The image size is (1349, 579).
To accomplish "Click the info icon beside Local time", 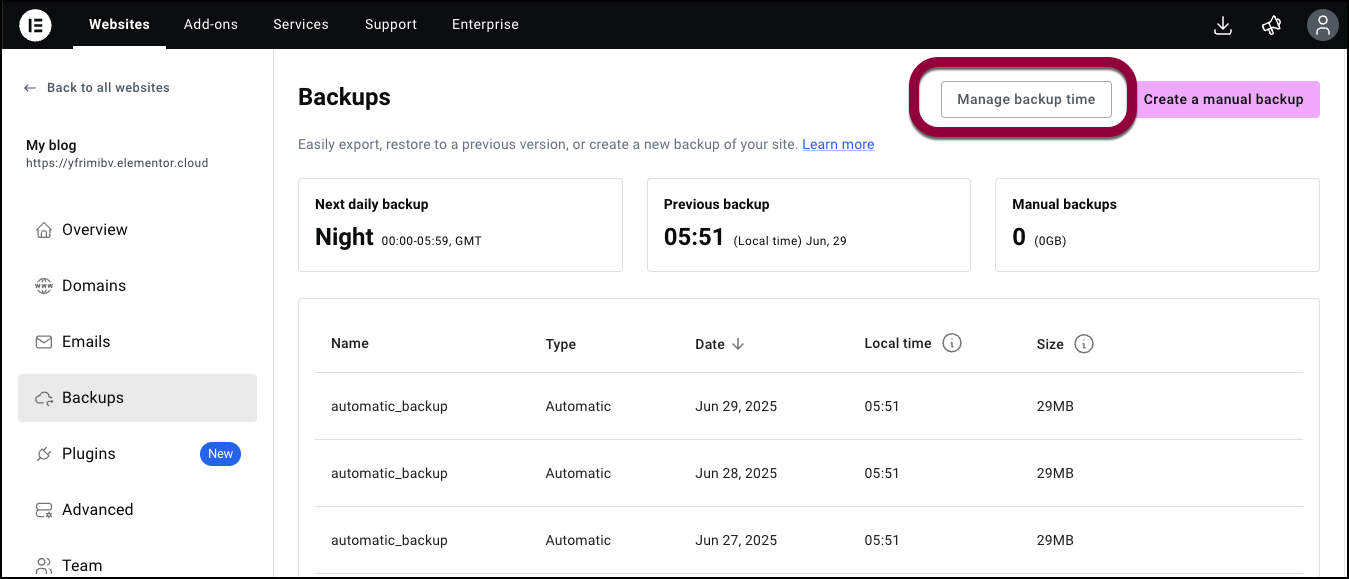I will [x=952, y=343].
